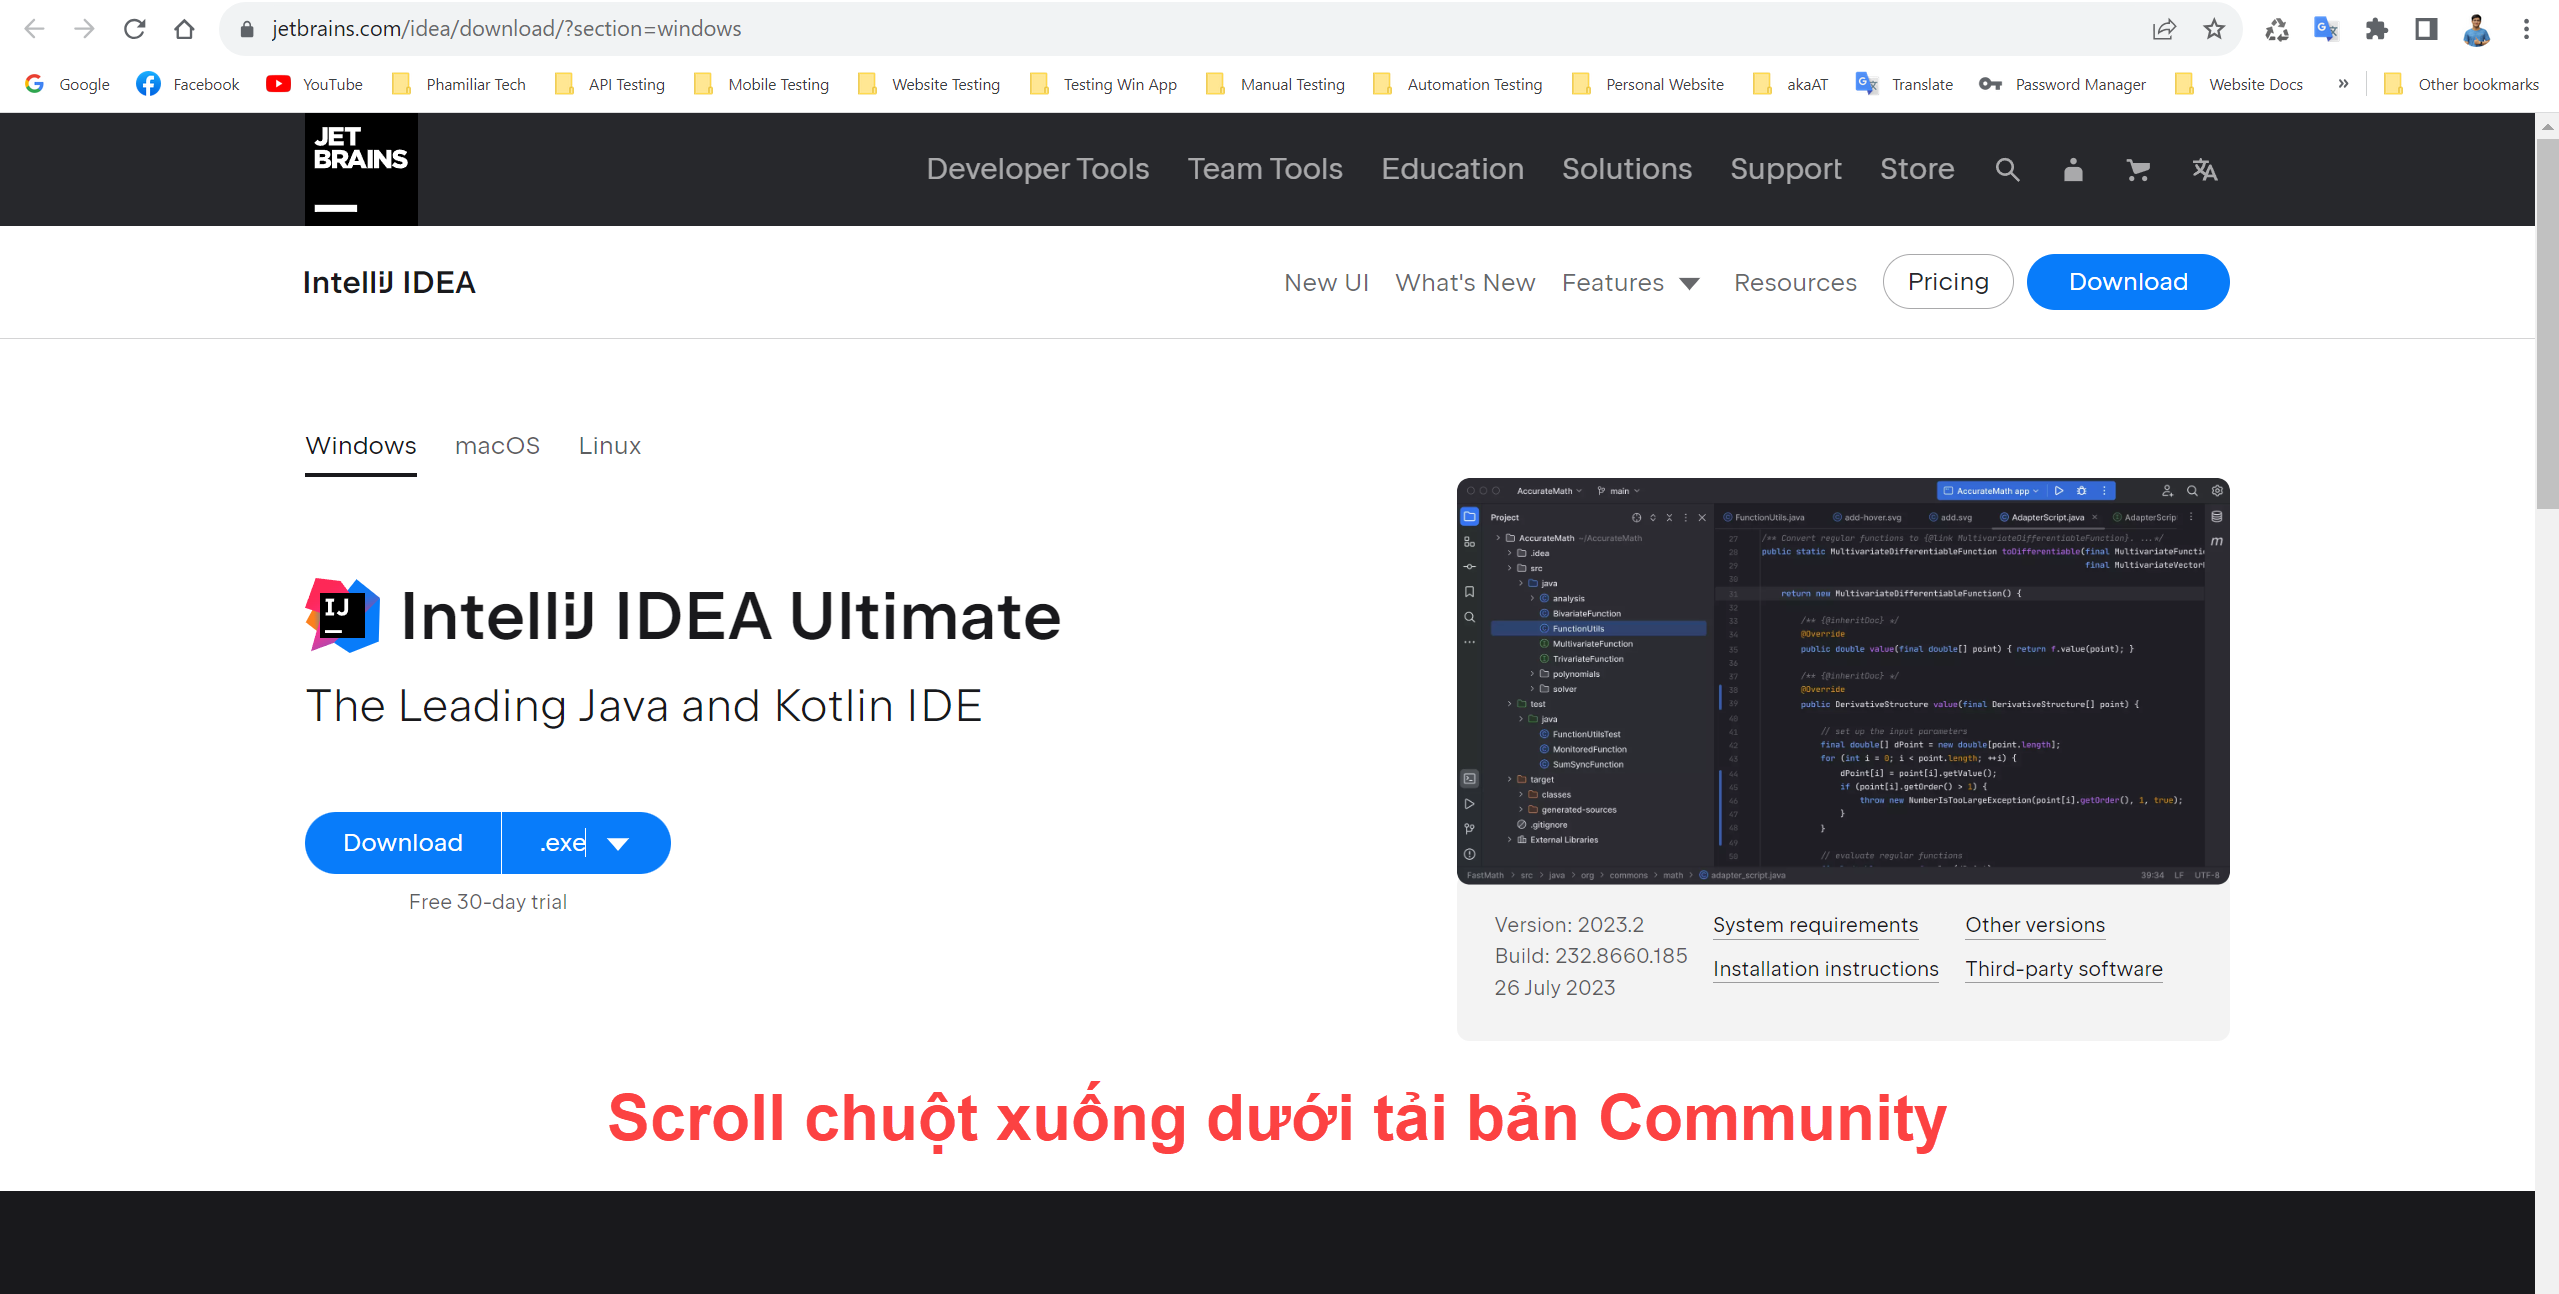Go to the What's New page
2559x1294 pixels.
point(1465,283)
